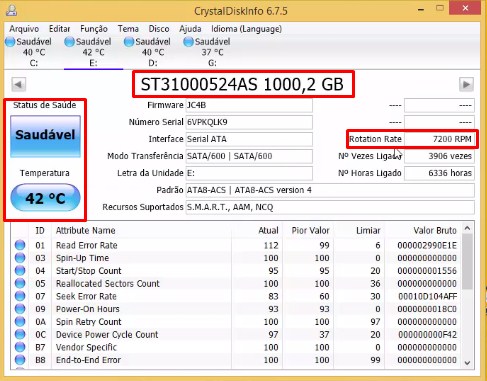This screenshot has width=487, height=381.
Task: Click the Recursos Suportados field
Action: click(330, 207)
